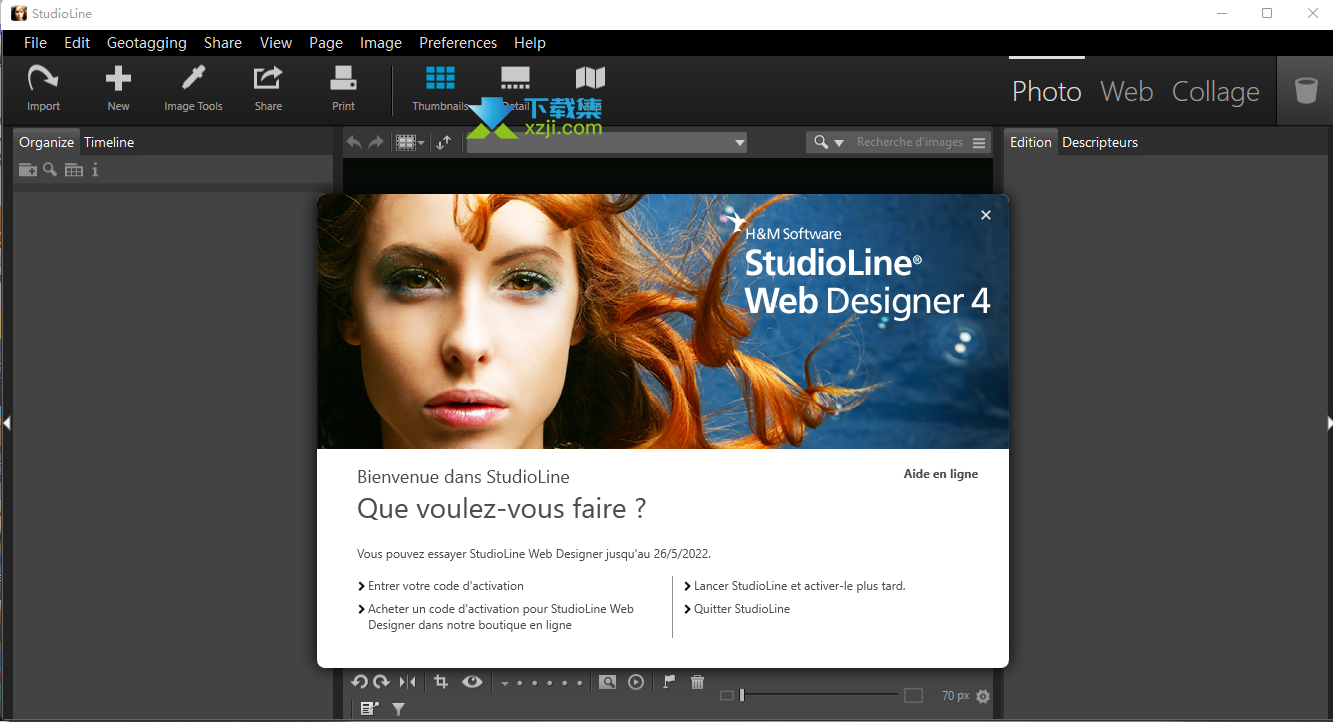The width and height of the screenshot is (1333, 722).
Task: Open the File menu
Action: [x=35, y=43]
